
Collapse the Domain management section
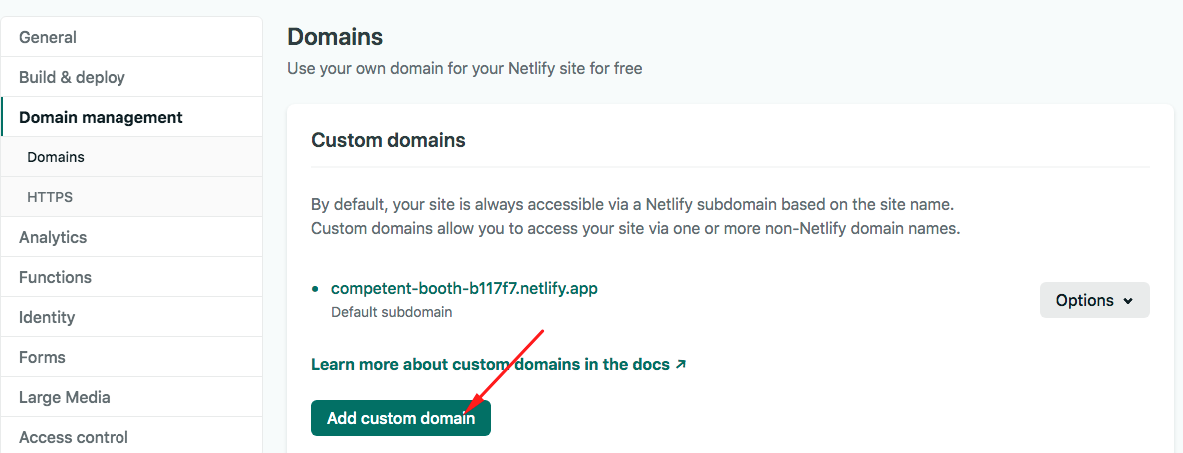pos(100,117)
